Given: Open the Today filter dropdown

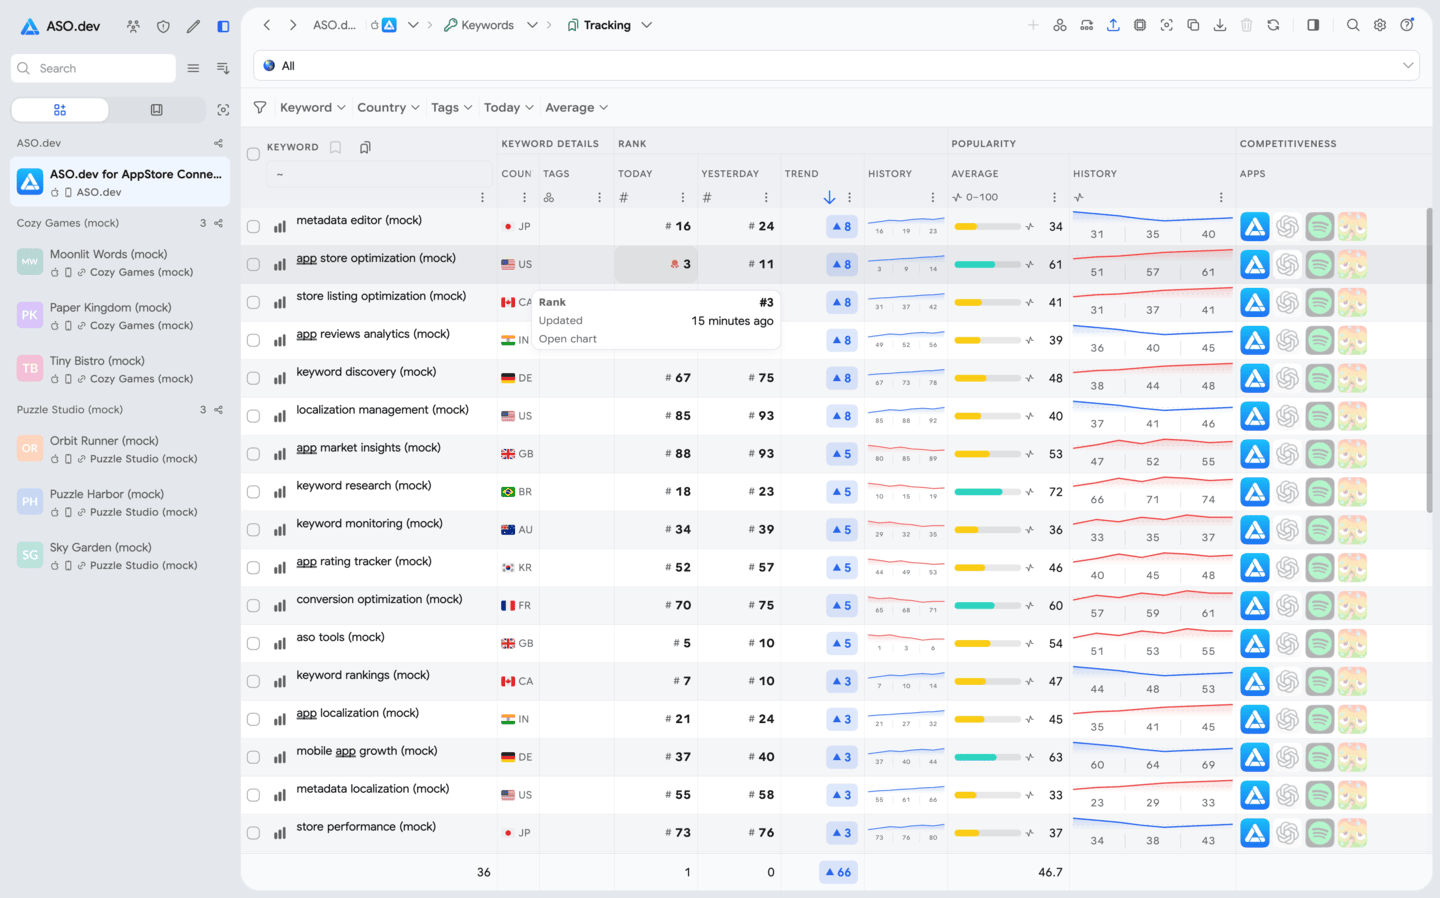Looking at the screenshot, I should pyautogui.click(x=508, y=107).
